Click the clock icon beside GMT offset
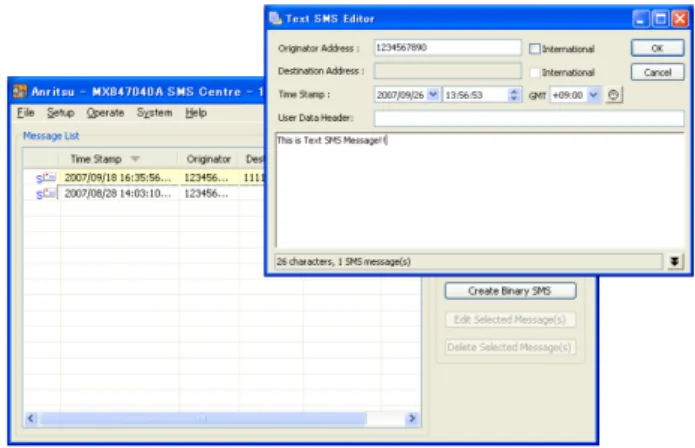Image resolution: width=695 pixels, height=448 pixels. [x=613, y=95]
